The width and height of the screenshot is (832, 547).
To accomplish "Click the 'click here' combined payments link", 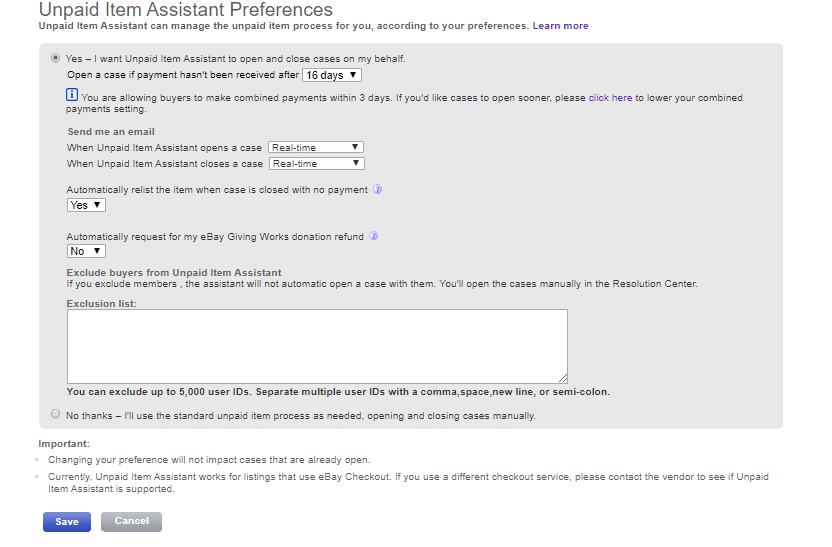I will tap(610, 98).
